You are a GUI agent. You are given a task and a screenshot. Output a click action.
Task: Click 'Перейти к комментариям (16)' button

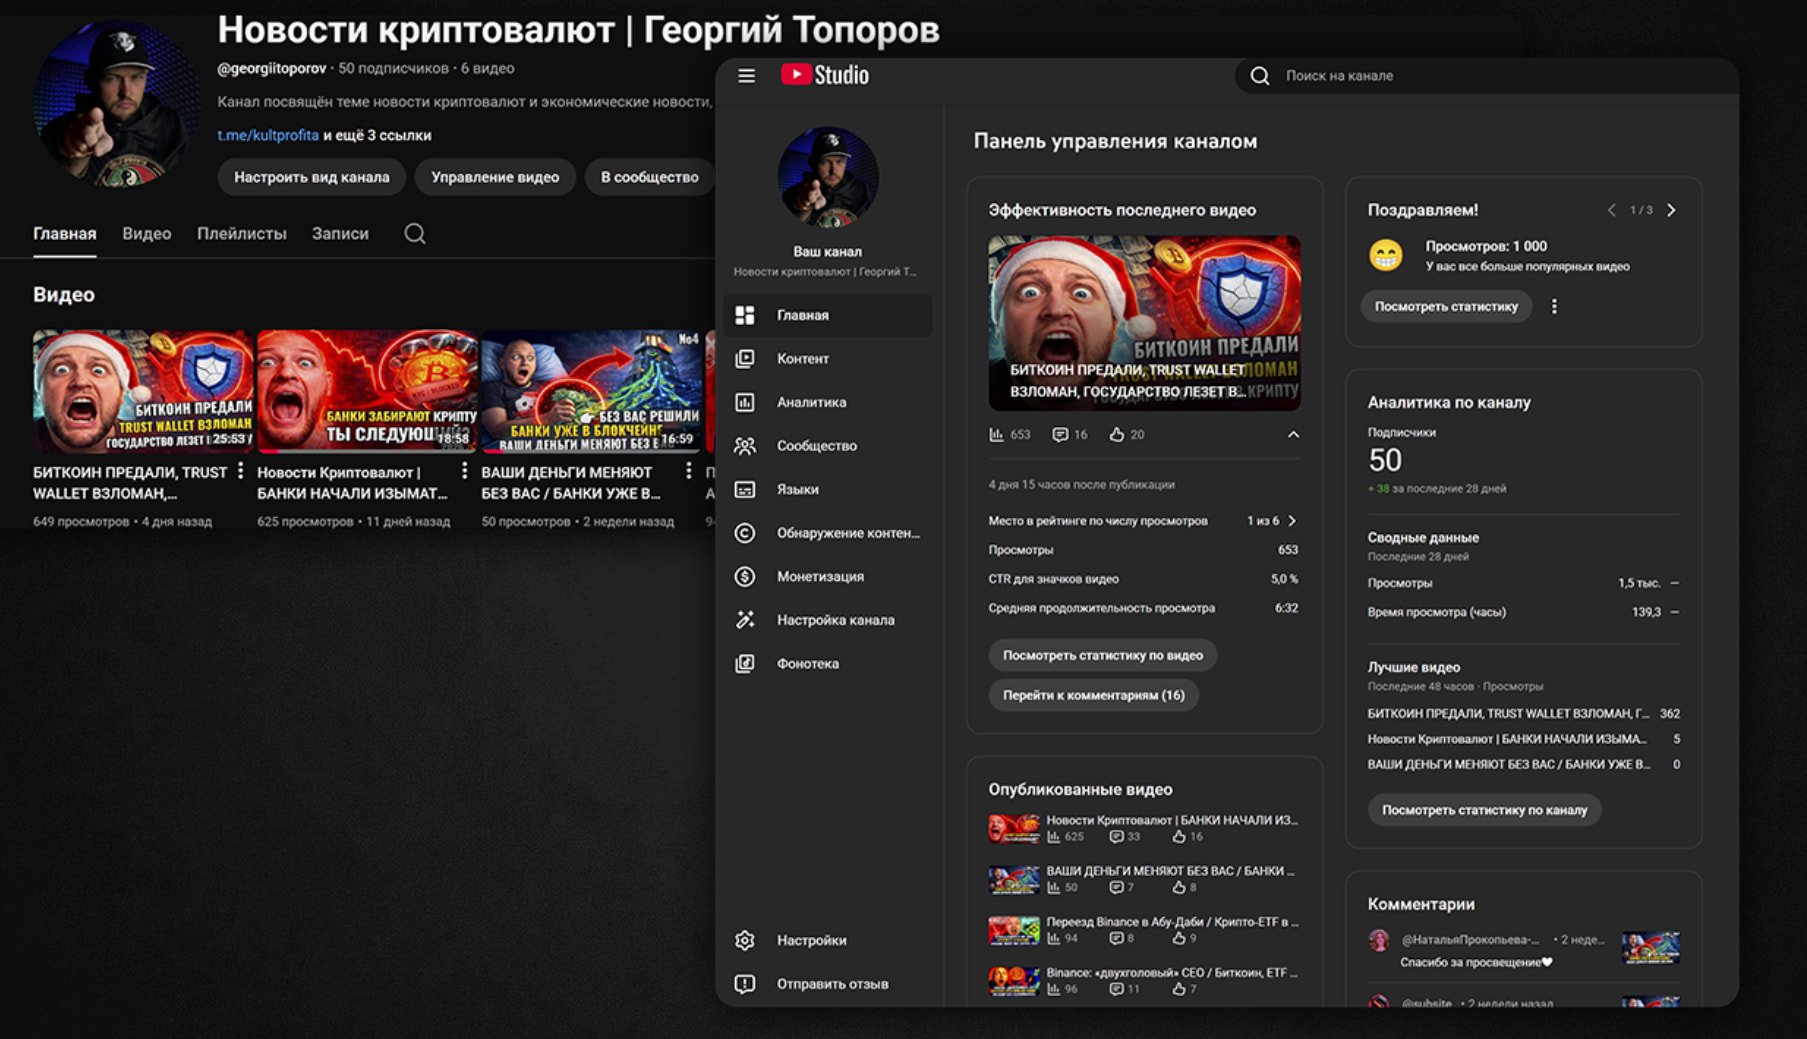[x=1093, y=695]
